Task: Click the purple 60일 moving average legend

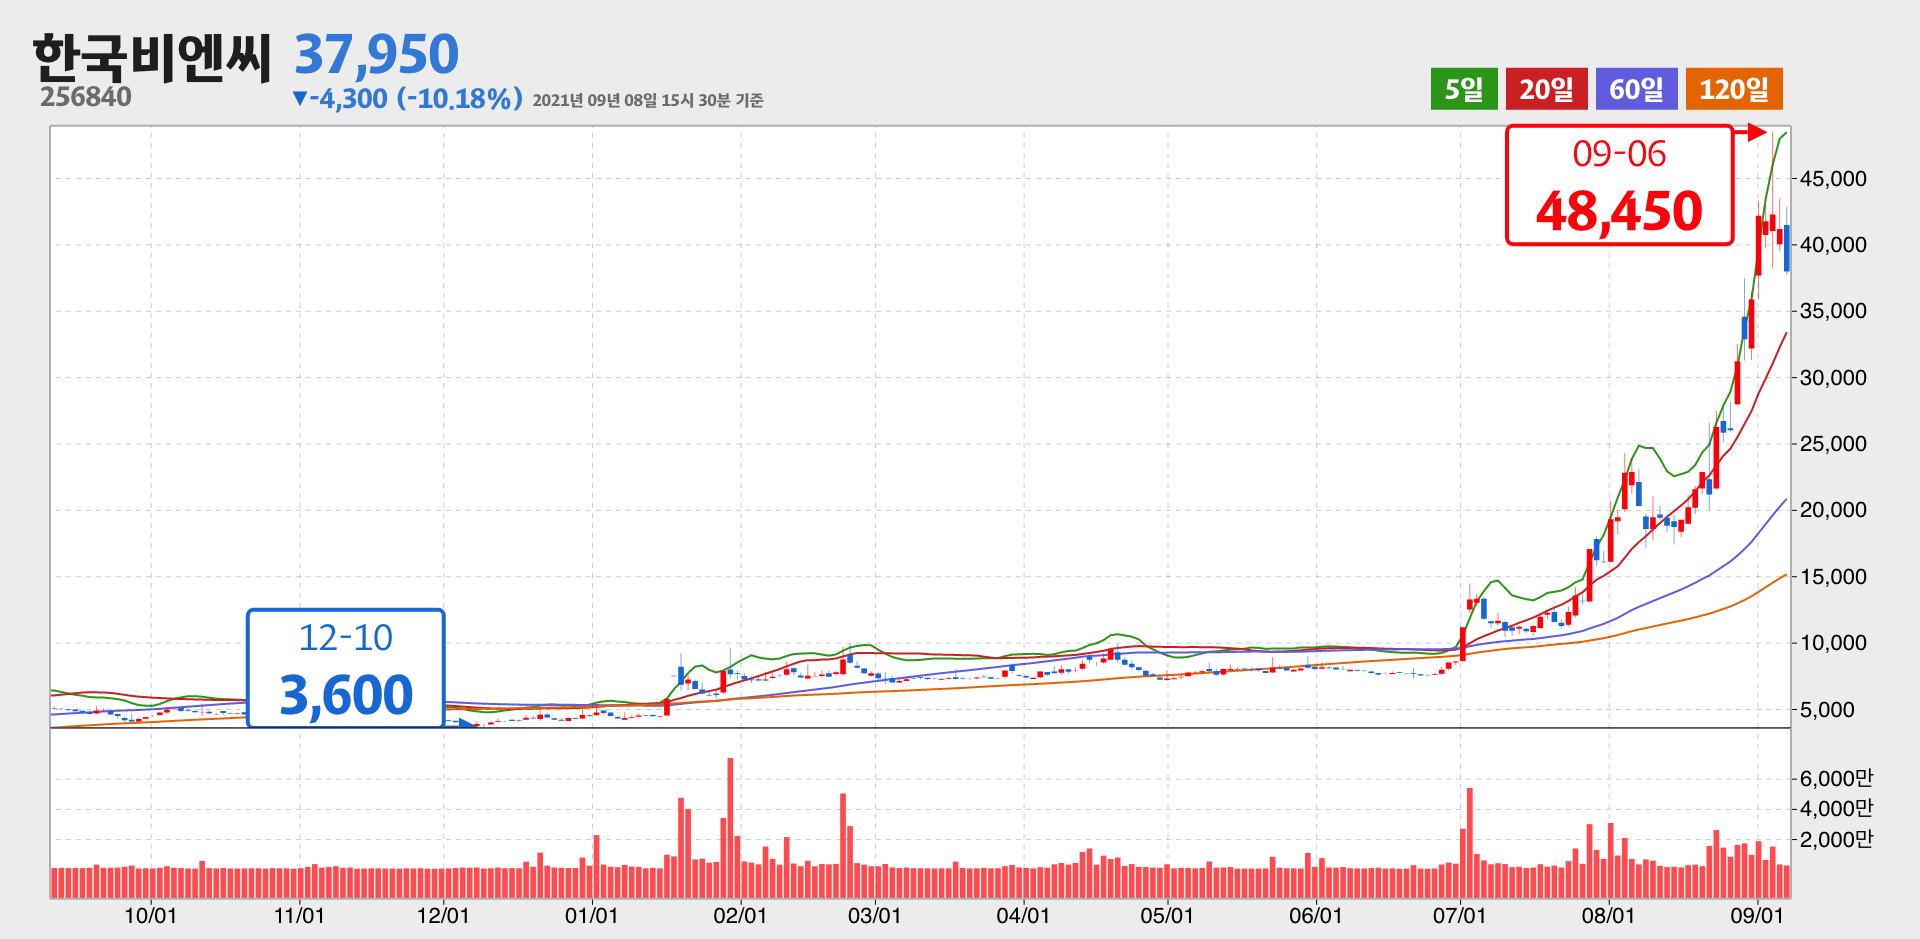Action: pos(1636,89)
